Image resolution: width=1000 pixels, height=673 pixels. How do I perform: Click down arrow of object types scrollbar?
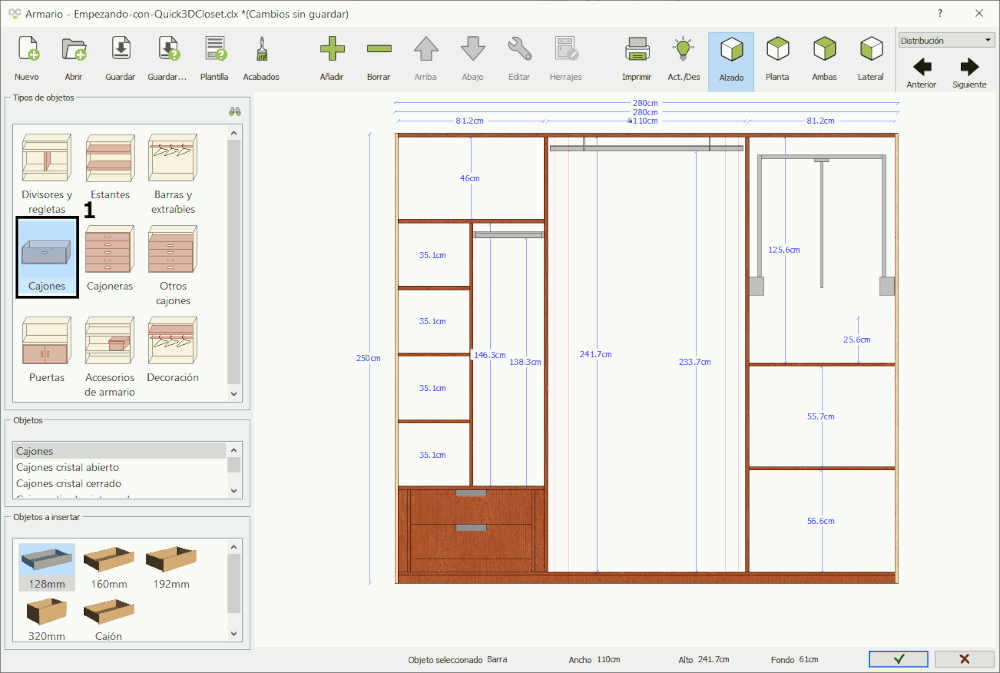[234, 394]
